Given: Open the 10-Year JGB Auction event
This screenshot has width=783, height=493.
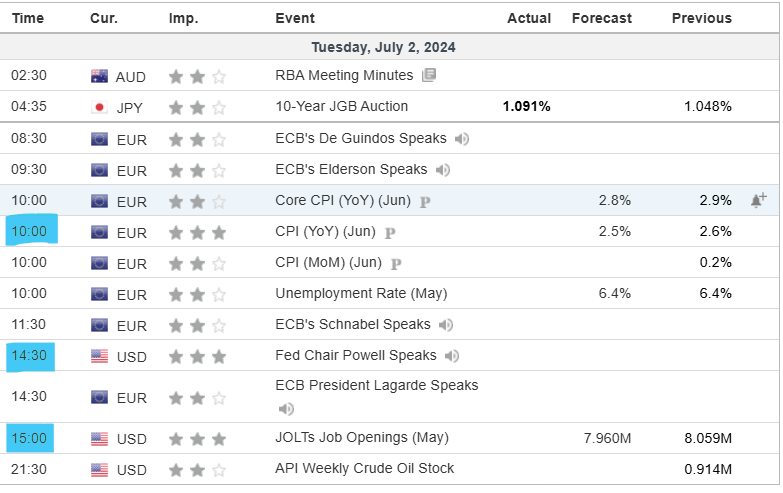Looking at the screenshot, I should pos(341,106).
